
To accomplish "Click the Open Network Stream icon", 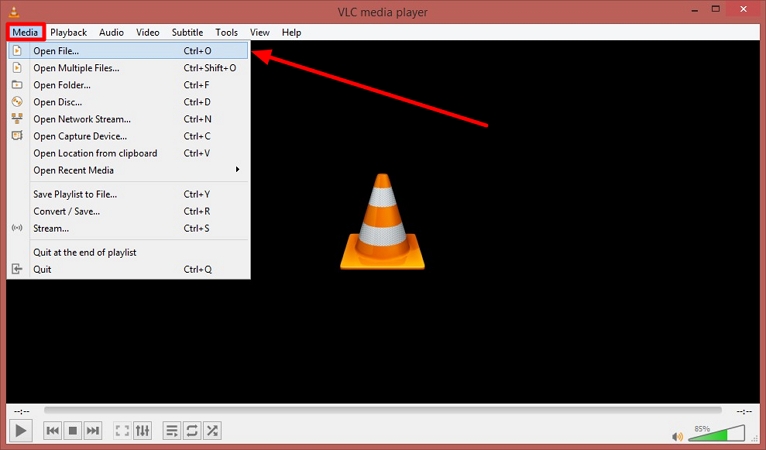I will coord(17,119).
